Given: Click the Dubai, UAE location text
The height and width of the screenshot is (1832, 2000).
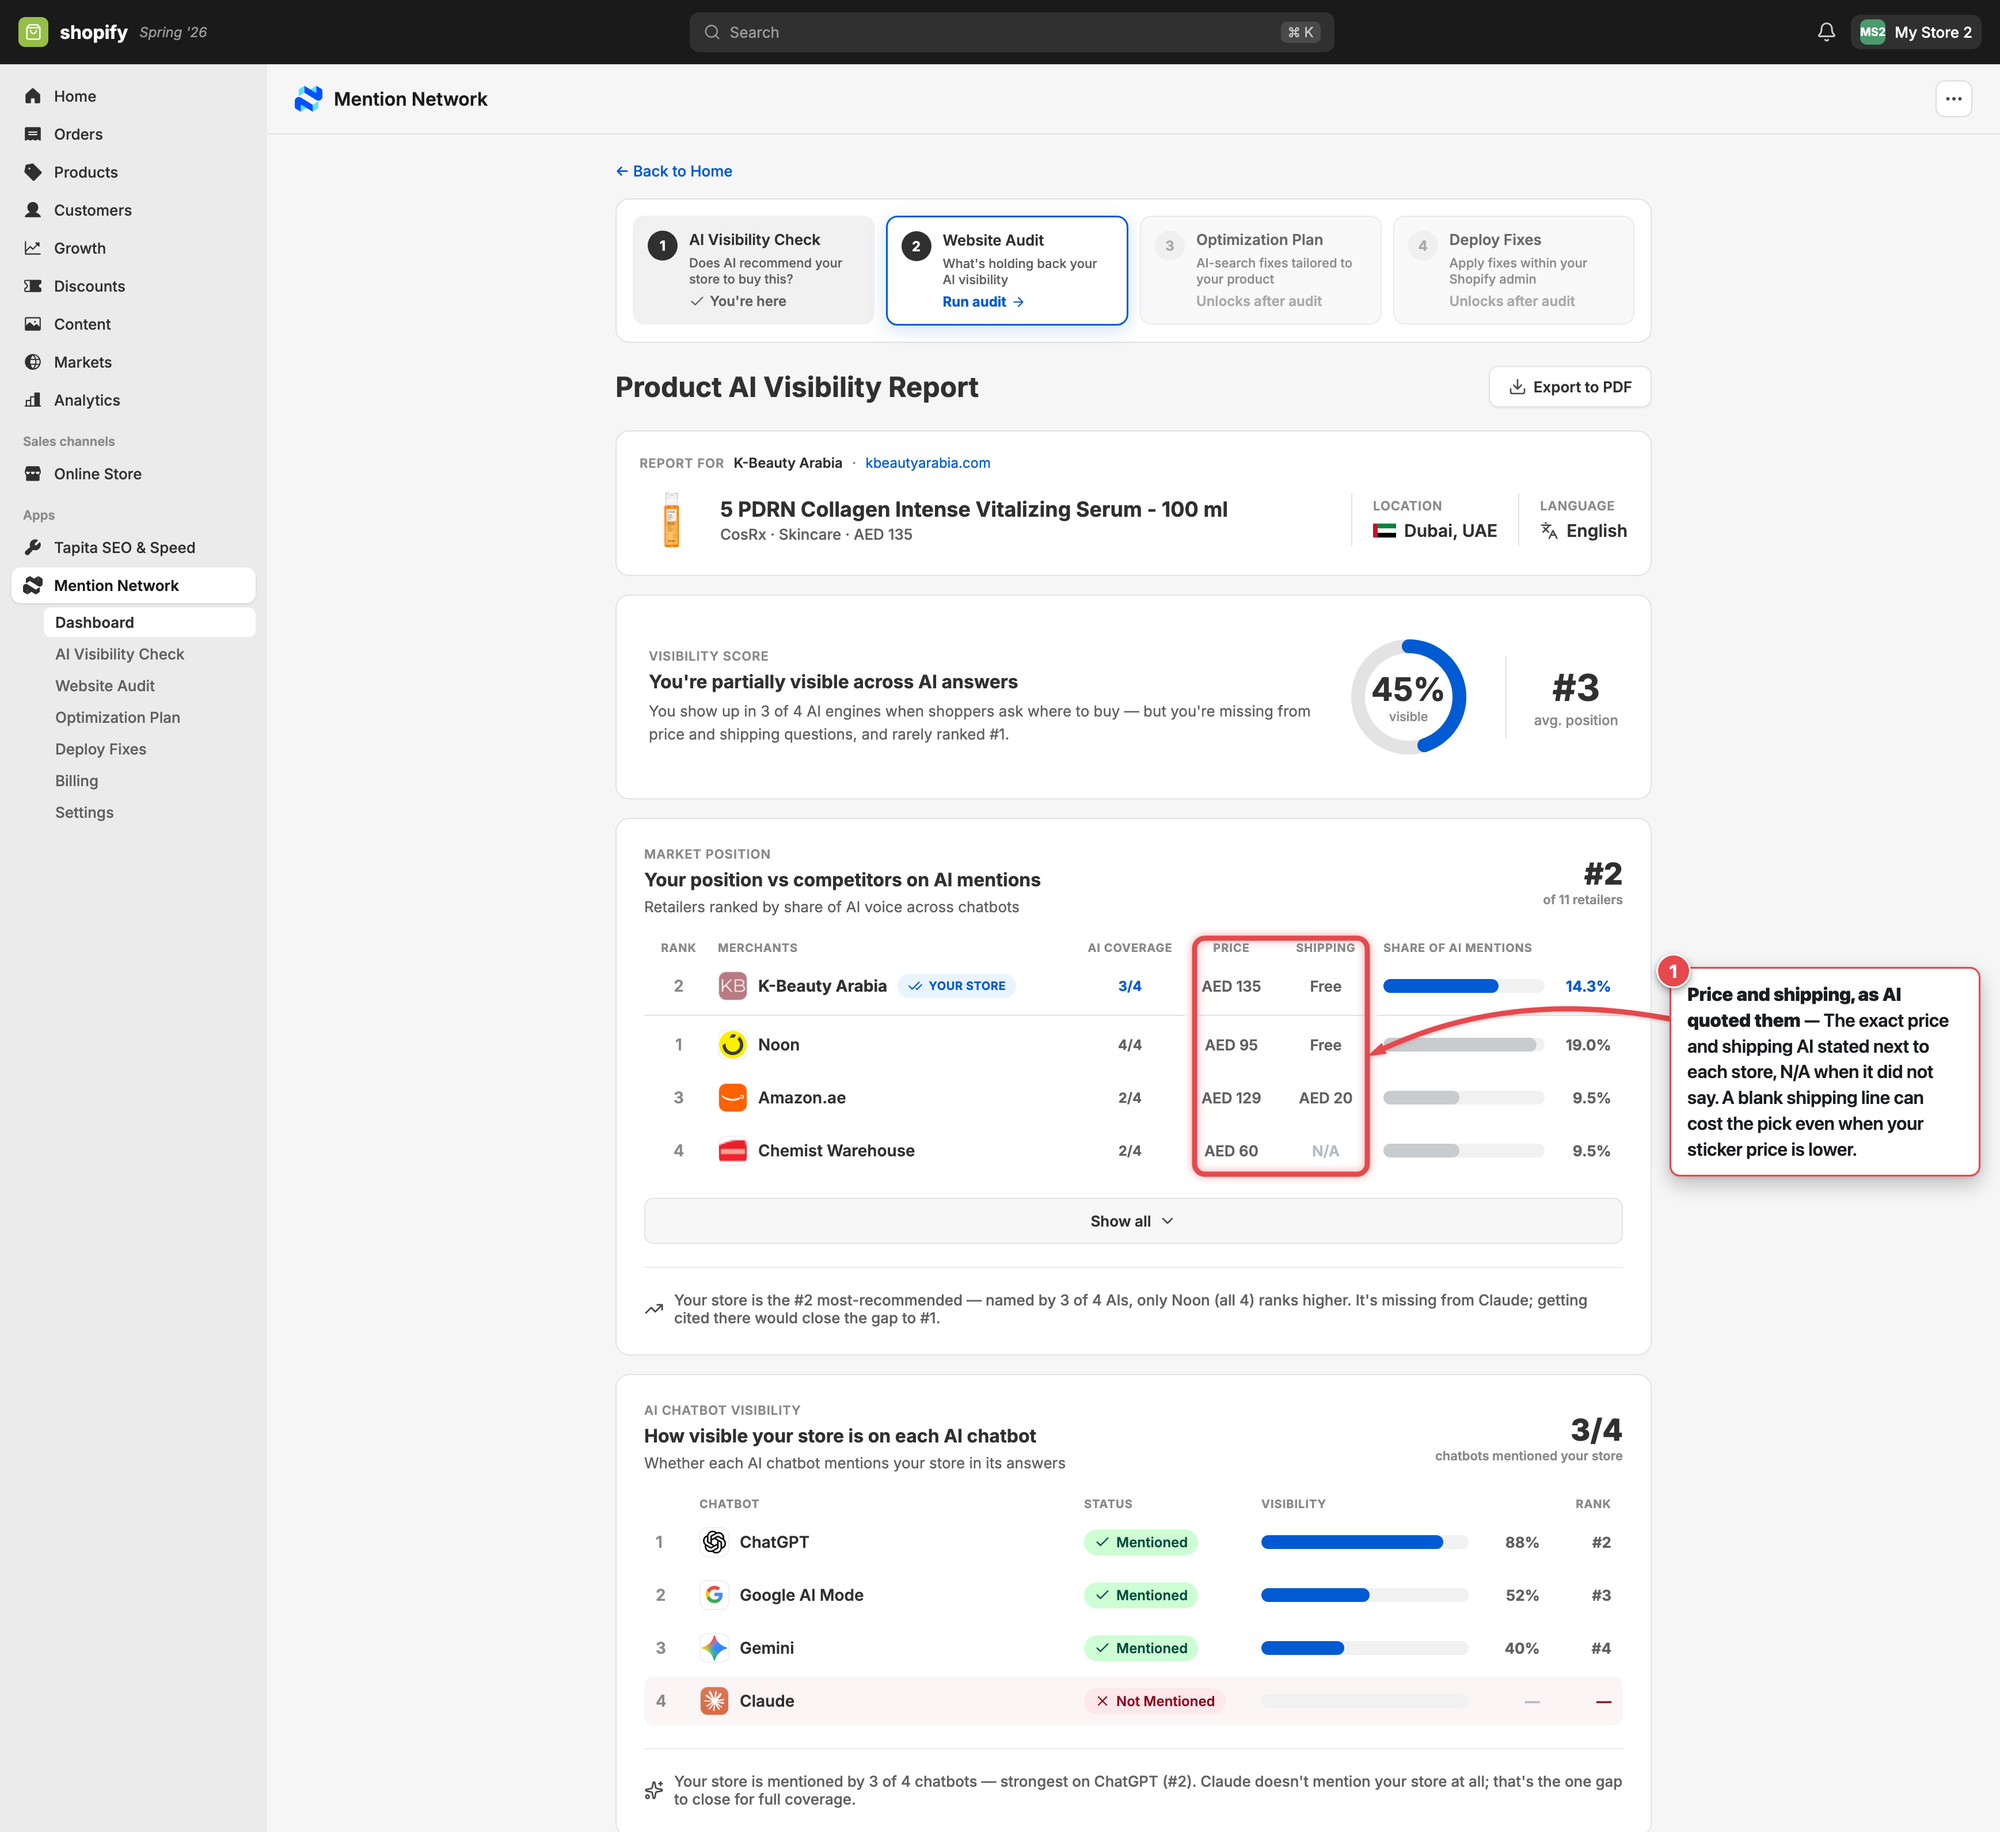Looking at the screenshot, I should click(1450, 531).
